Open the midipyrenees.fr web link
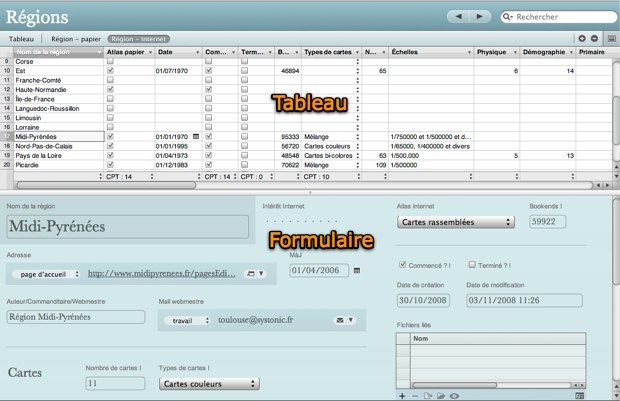620x401 pixels. pyautogui.click(x=162, y=273)
